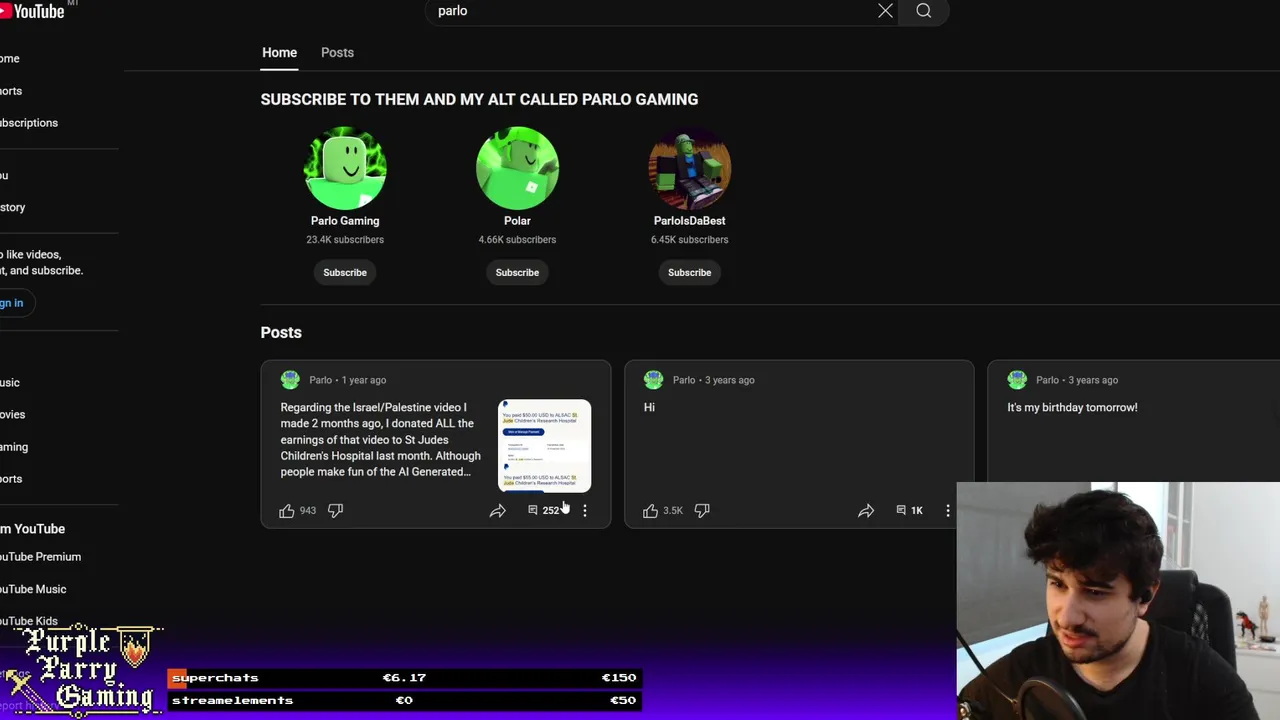Viewport: 1280px width, 720px height.
Task: Share the 'Hi' post
Action: [x=866, y=510]
